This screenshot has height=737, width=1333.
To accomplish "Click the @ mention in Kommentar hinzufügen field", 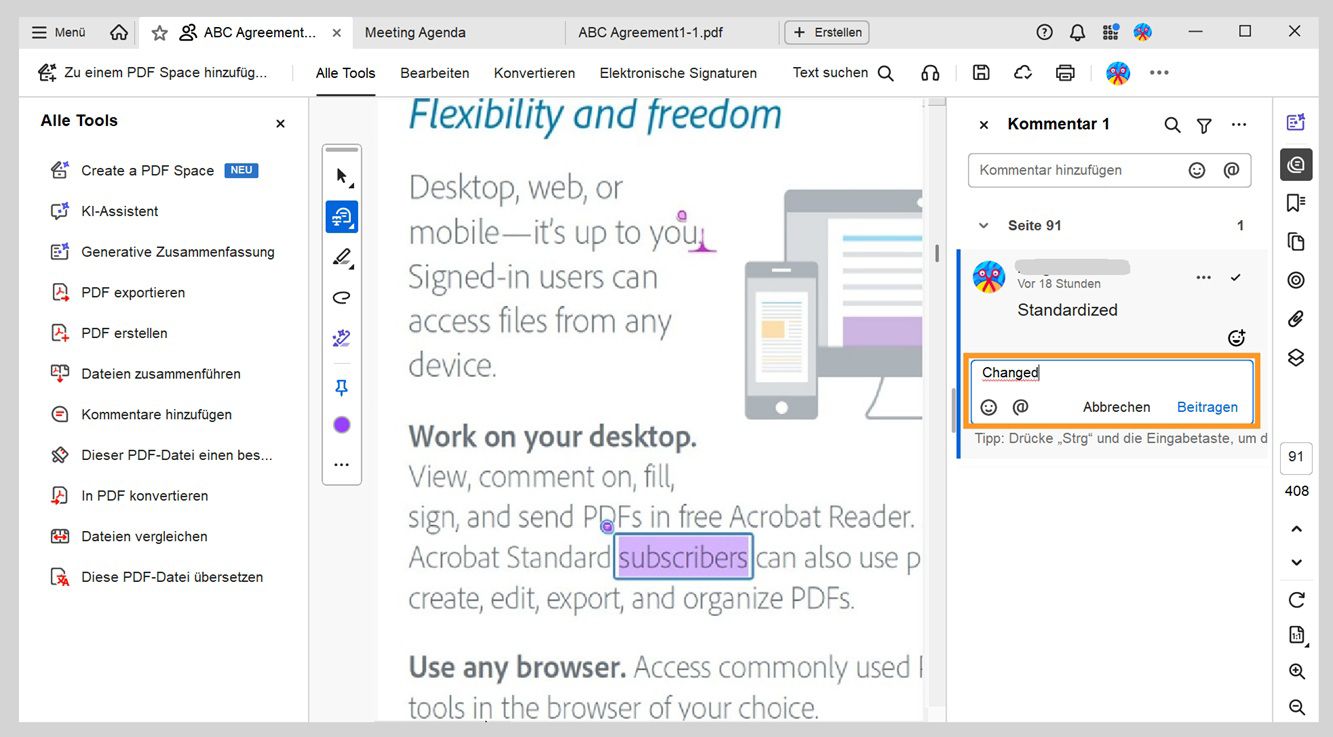I will [1231, 170].
